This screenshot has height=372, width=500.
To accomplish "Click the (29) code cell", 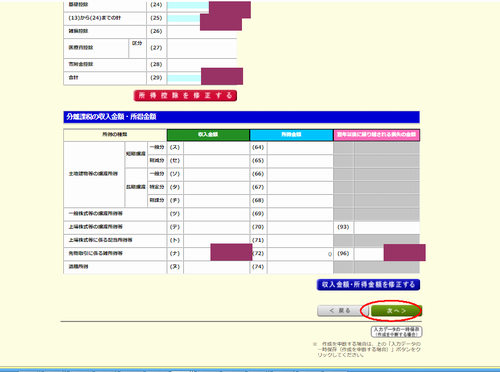I will coord(156,78).
